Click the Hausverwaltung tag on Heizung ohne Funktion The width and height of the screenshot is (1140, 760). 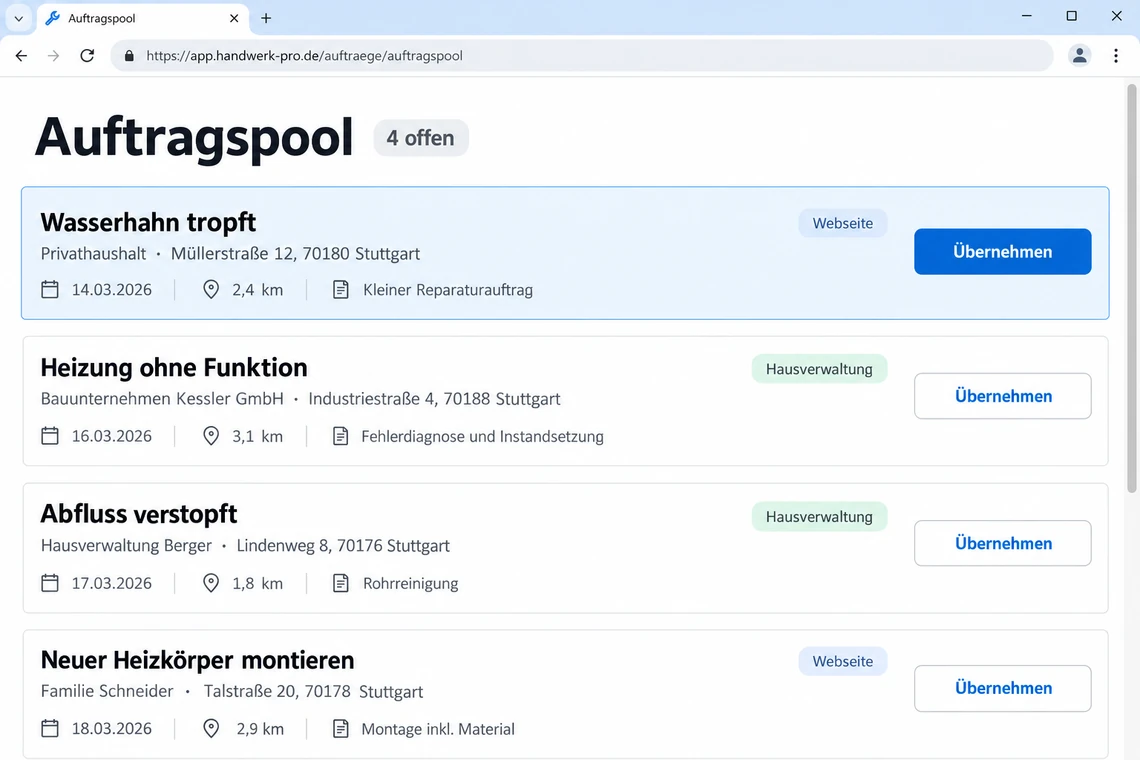pyautogui.click(x=819, y=369)
